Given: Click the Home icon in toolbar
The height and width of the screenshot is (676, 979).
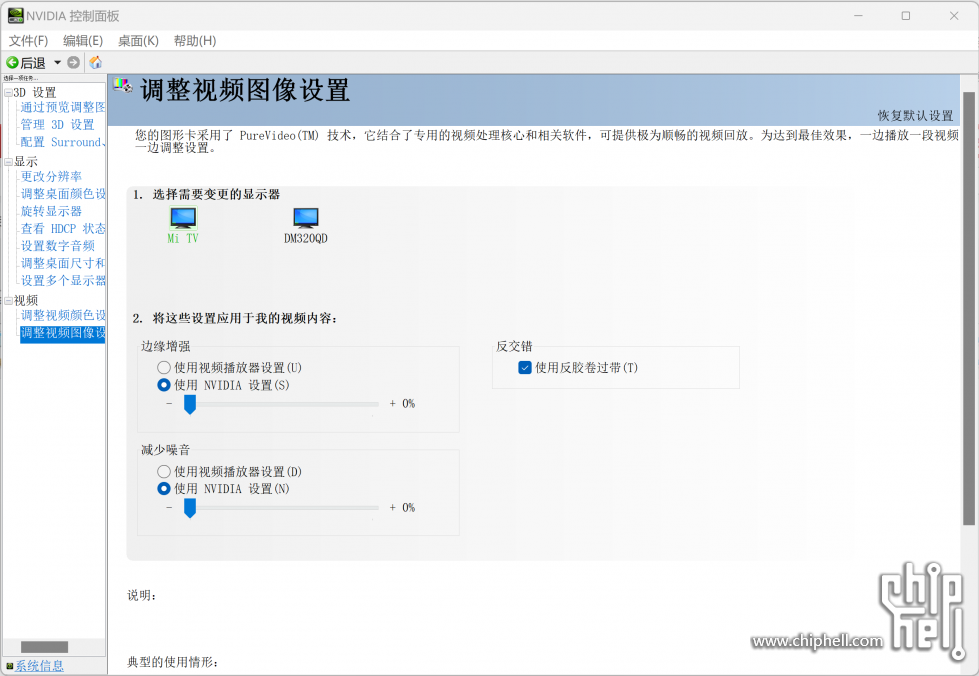Looking at the screenshot, I should click(x=96, y=62).
